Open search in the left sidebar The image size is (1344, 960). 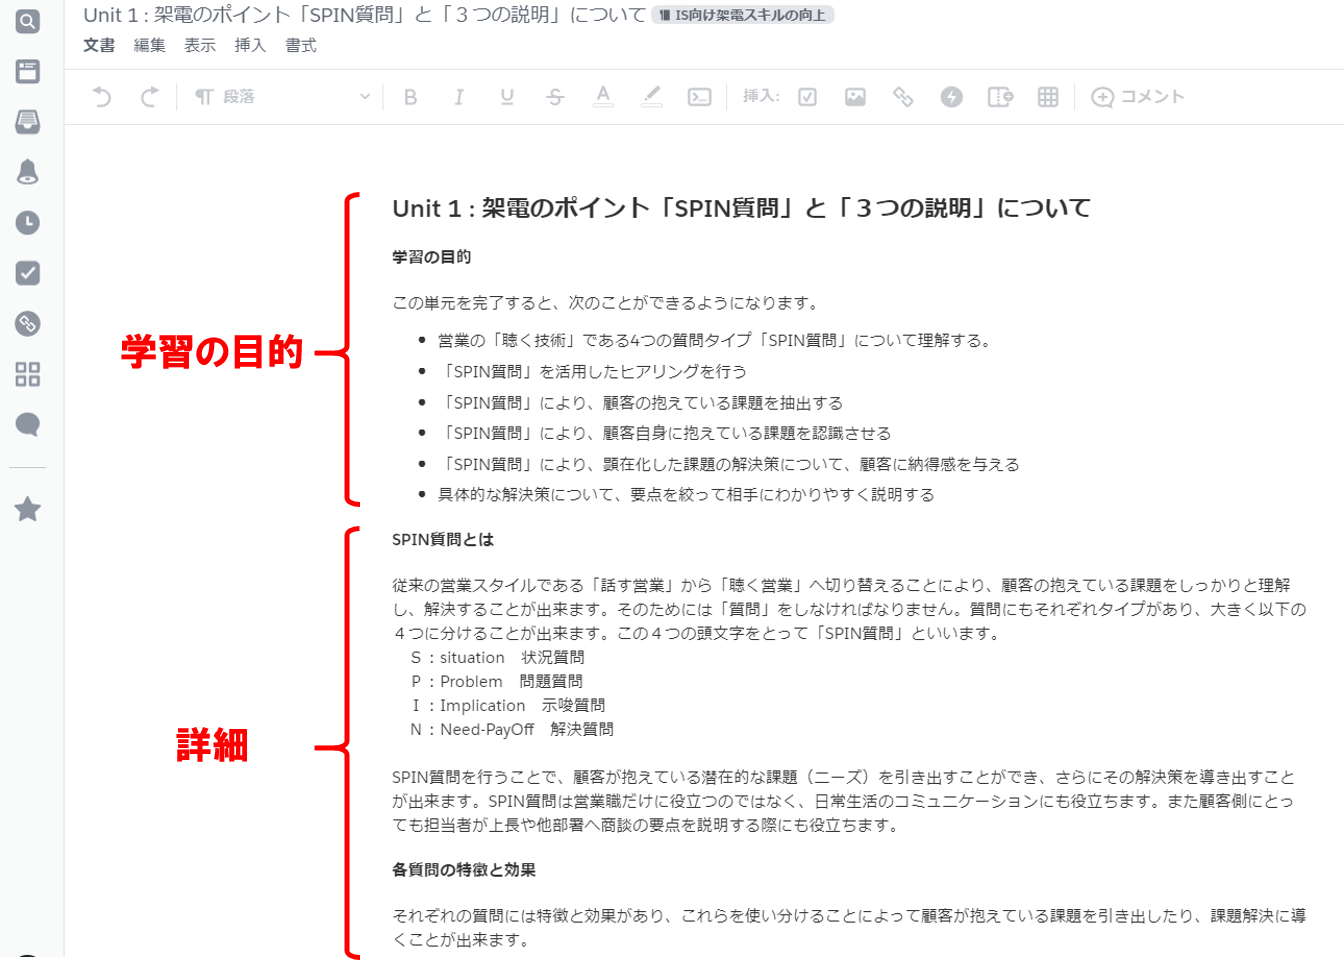point(28,21)
